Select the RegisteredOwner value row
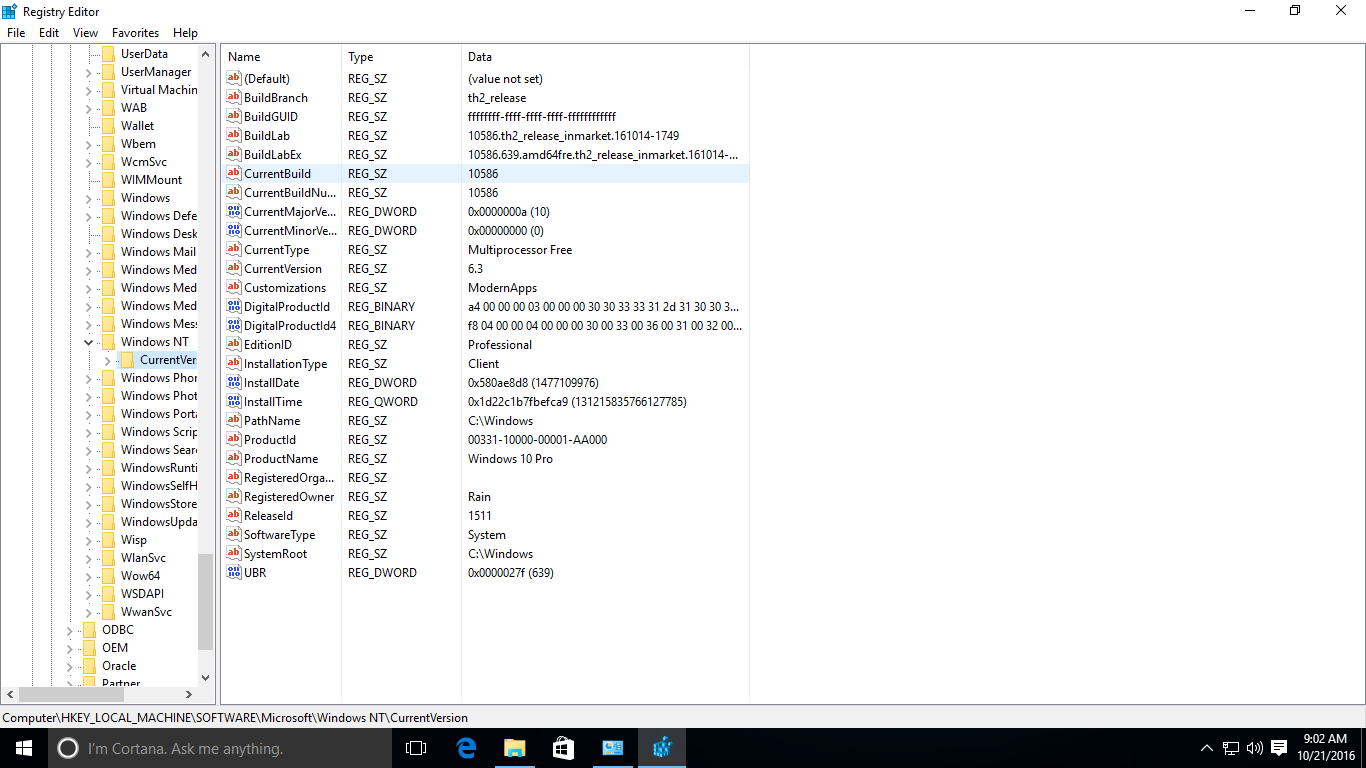The width and height of the screenshot is (1366, 768). click(x=485, y=497)
